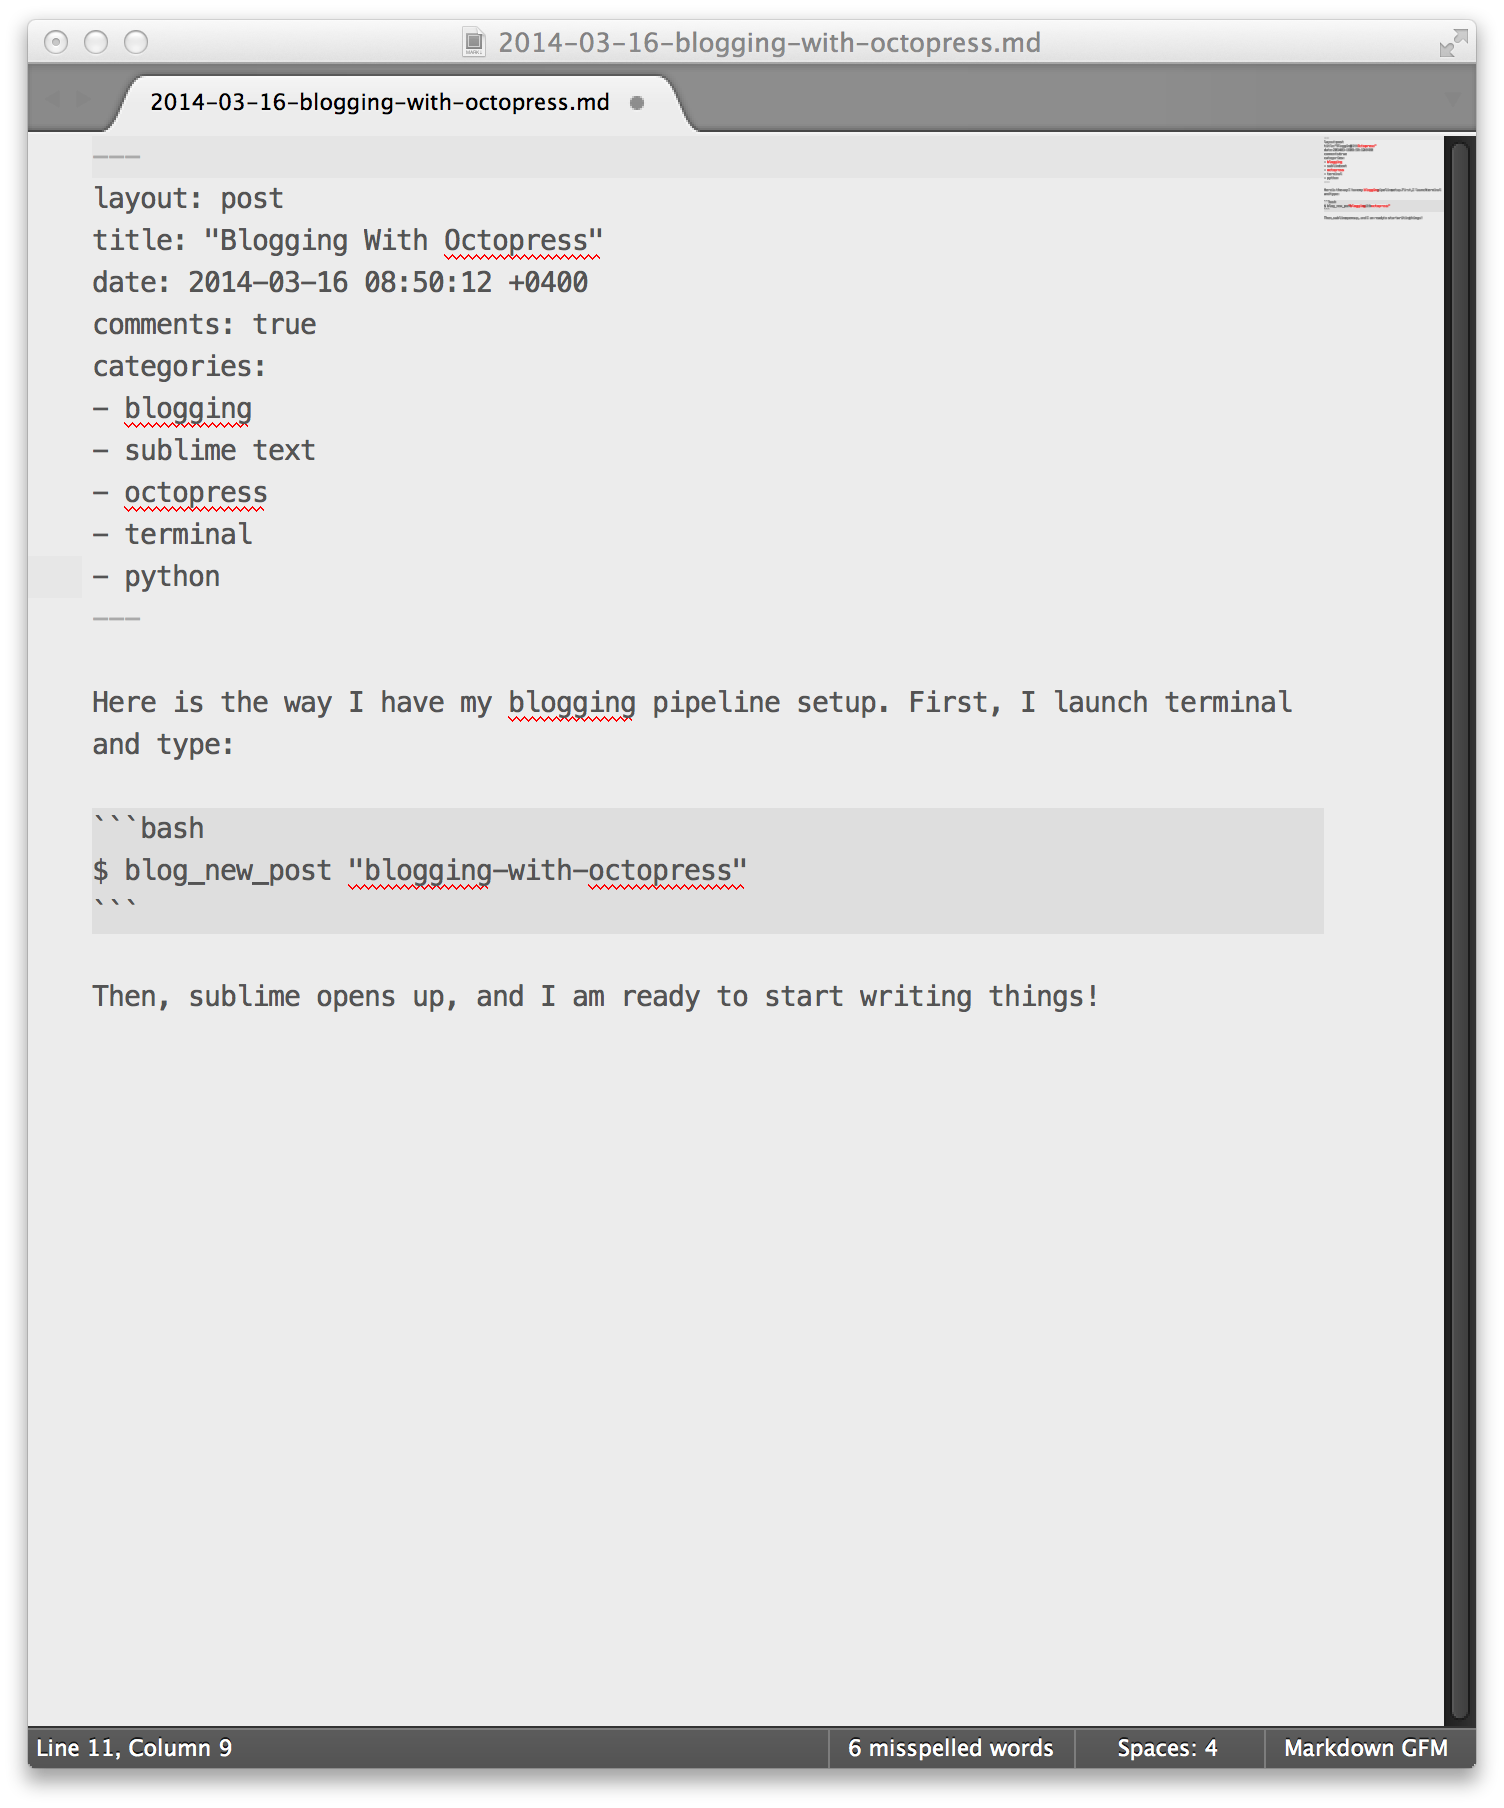Click the 6 misspelled words status item
The width and height of the screenshot is (1504, 1808).
tap(950, 1747)
